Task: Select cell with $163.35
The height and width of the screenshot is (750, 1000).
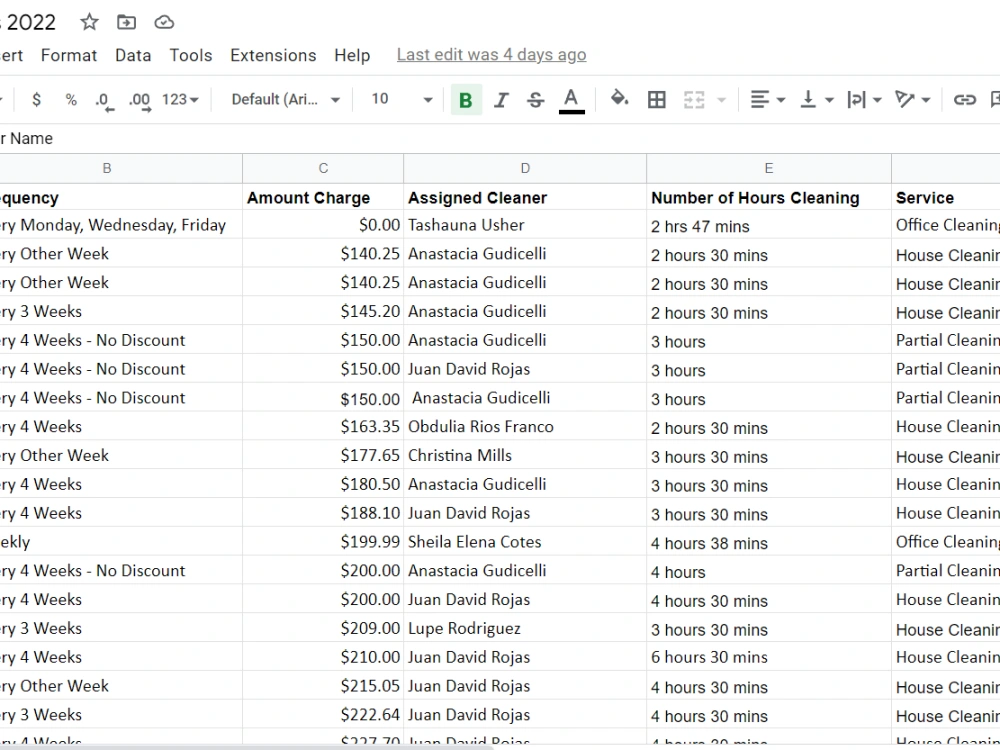Action: click(323, 427)
